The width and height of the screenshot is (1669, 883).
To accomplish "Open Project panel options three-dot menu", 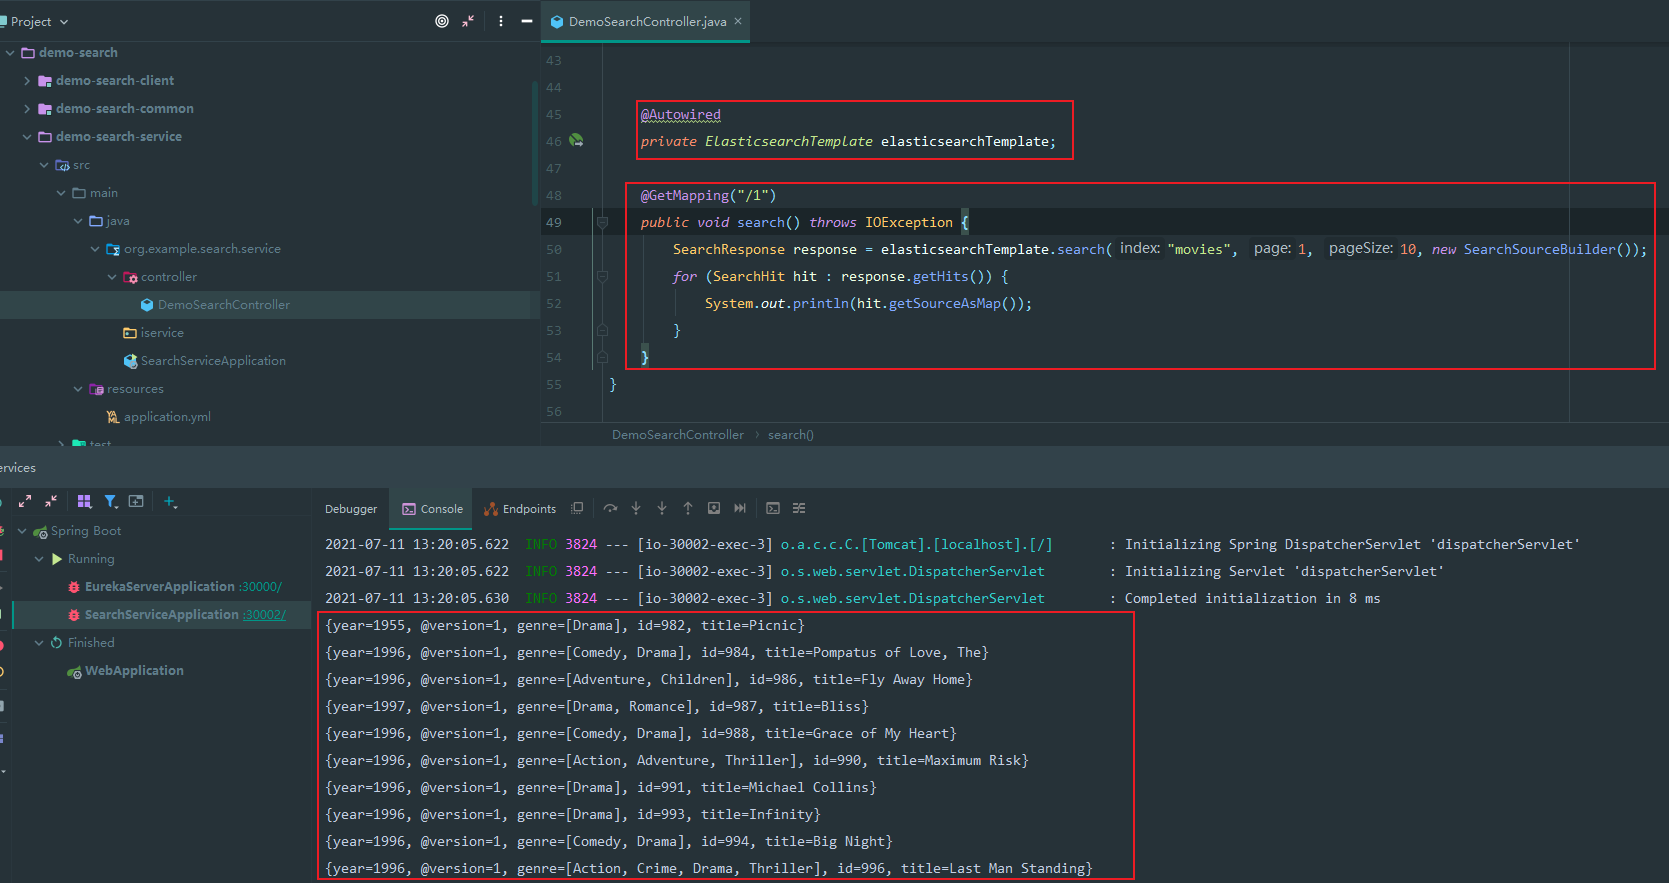I will tap(501, 21).
